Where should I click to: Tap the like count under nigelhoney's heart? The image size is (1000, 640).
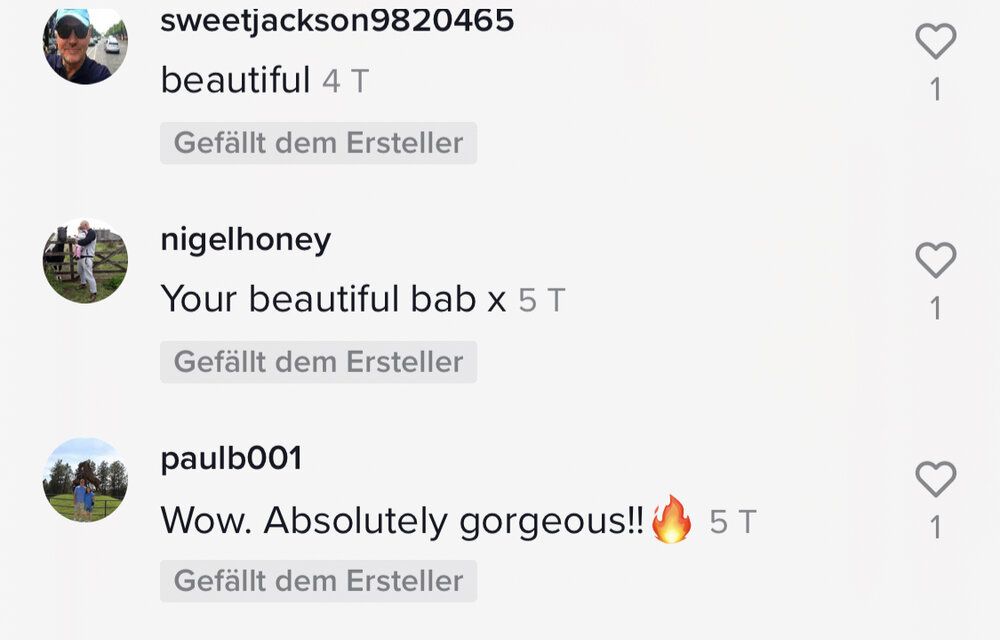point(936,309)
